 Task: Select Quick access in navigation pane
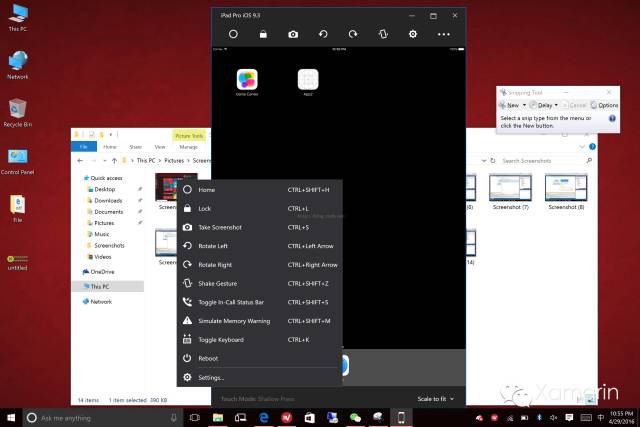tap(106, 178)
